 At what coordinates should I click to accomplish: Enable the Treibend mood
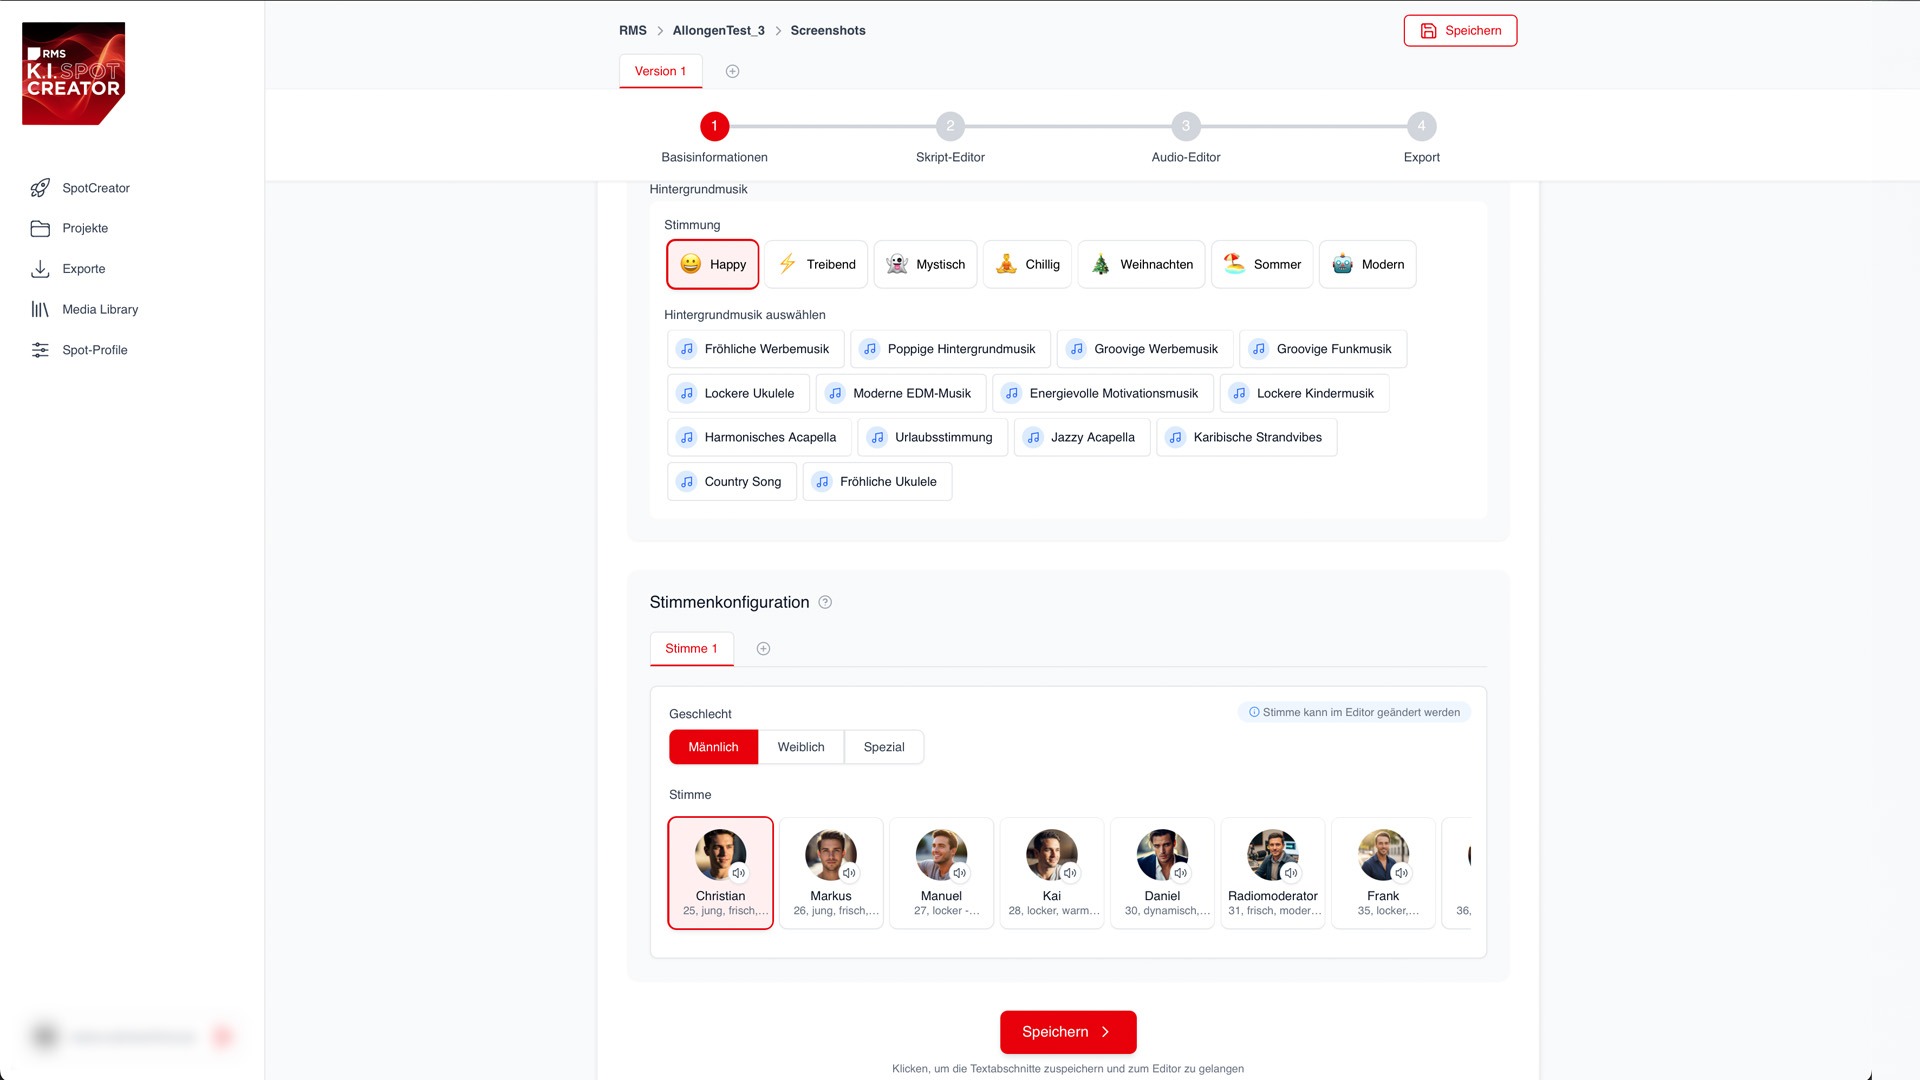(x=816, y=264)
